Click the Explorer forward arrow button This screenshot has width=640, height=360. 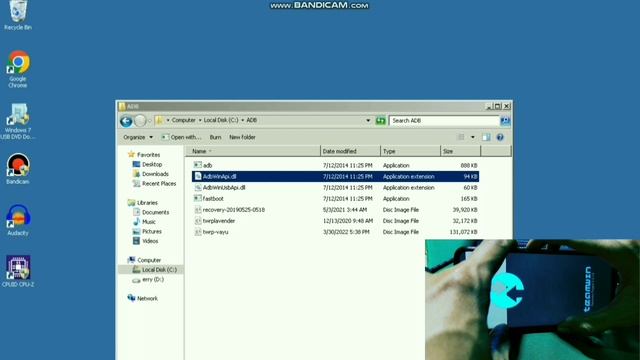point(140,121)
